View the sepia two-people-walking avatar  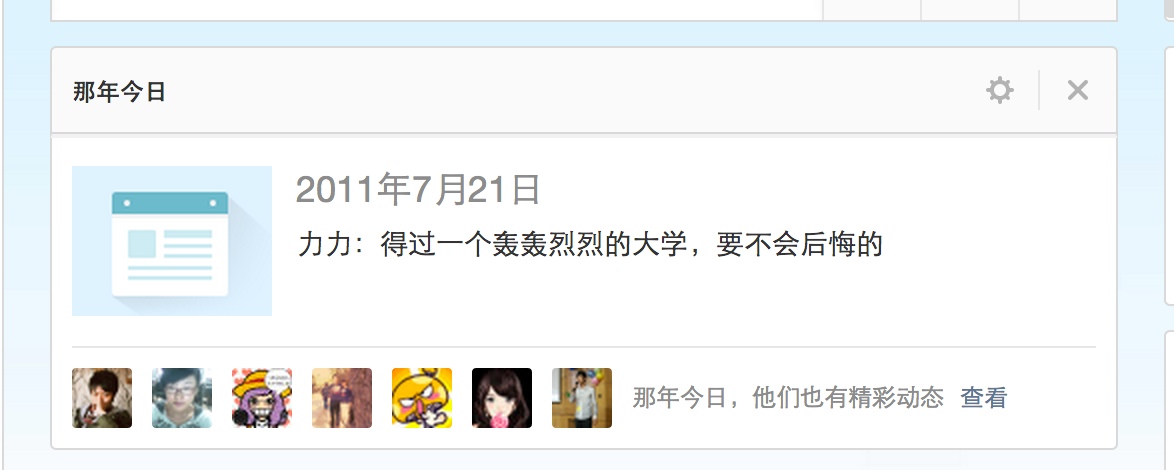click(x=342, y=398)
